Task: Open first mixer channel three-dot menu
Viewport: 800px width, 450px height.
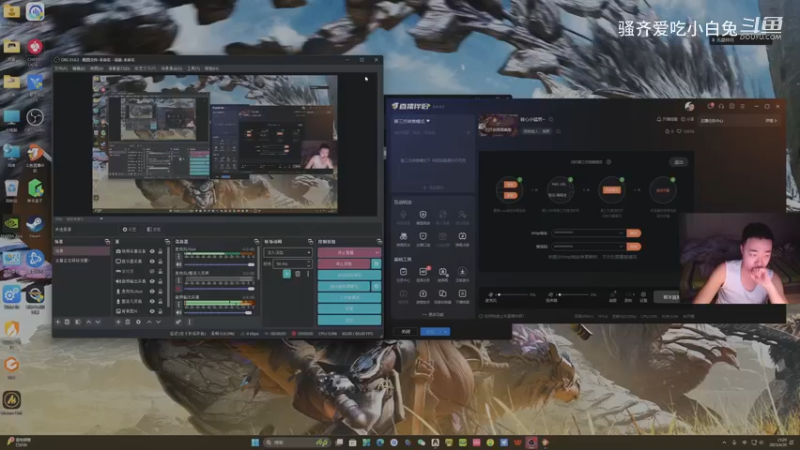Action: pyautogui.click(x=179, y=256)
